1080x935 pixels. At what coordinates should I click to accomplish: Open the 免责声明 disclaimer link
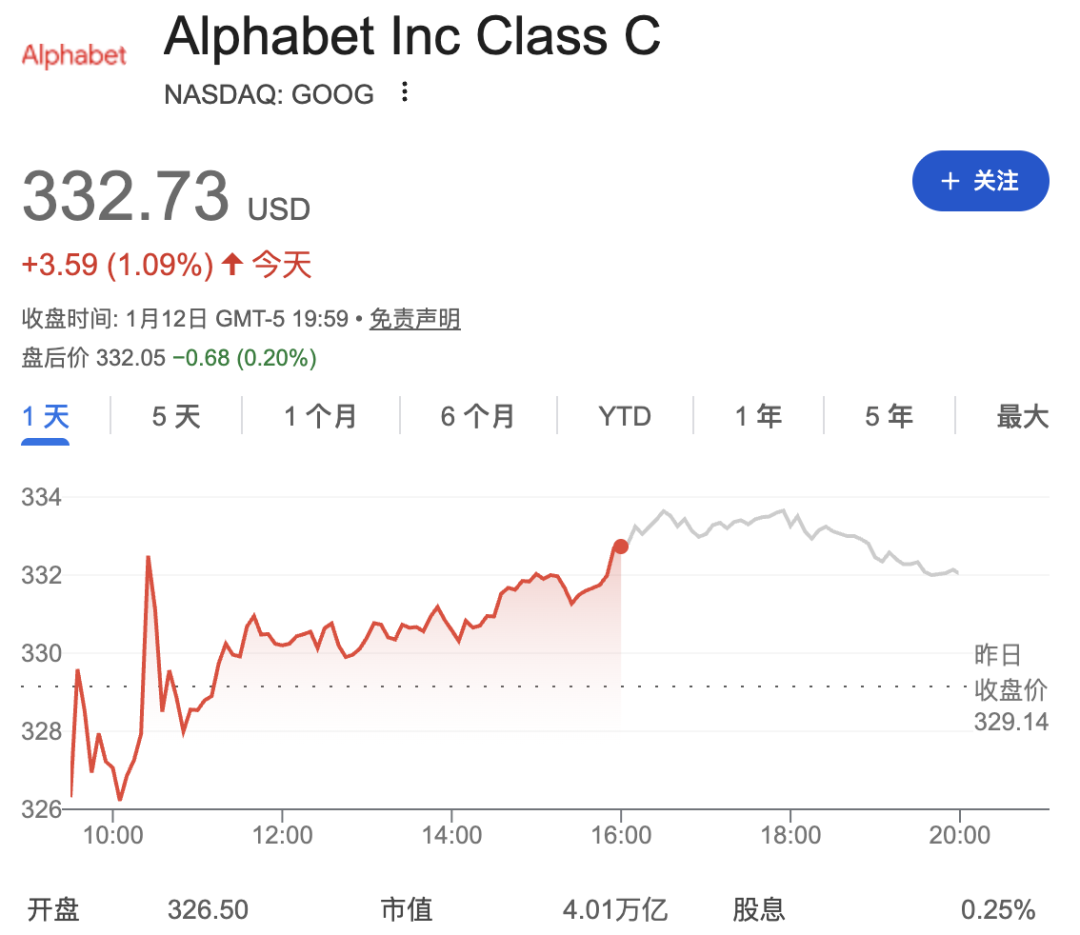[415, 319]
